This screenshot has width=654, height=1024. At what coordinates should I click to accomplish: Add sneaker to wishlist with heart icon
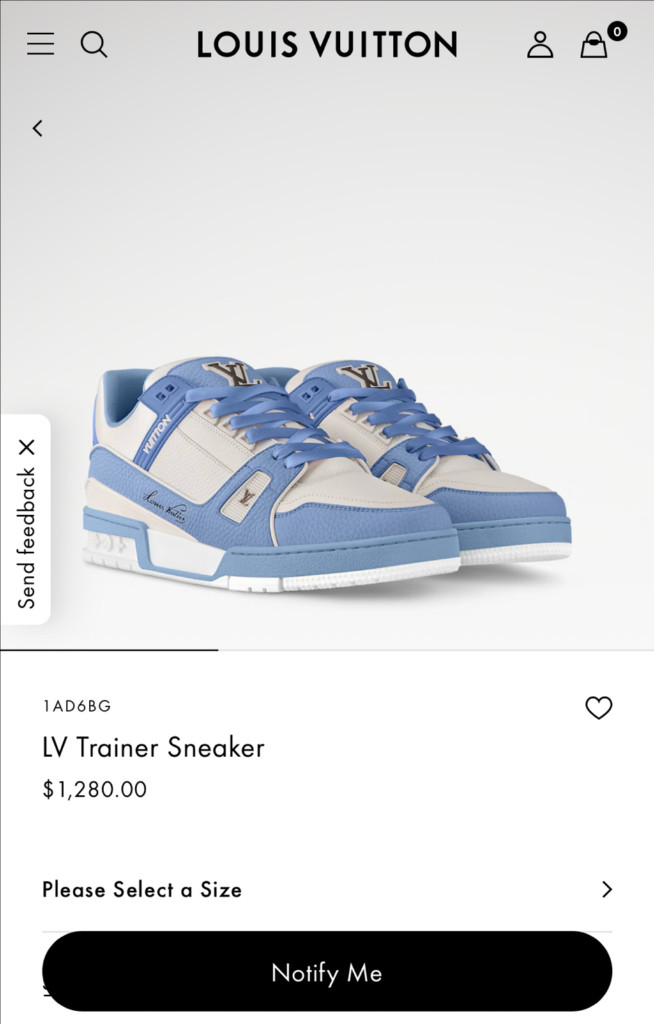pos(598,708)
